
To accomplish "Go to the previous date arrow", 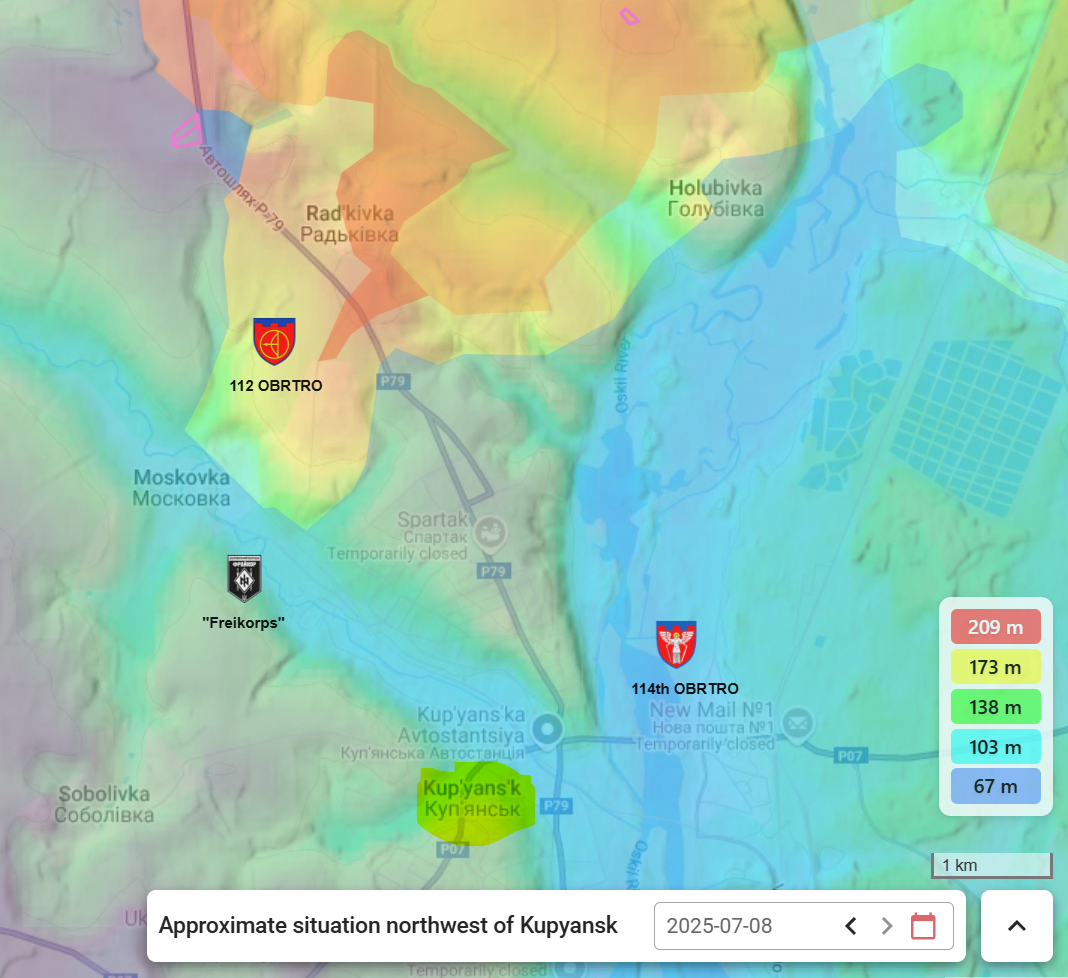I will (x=850, y=926).
